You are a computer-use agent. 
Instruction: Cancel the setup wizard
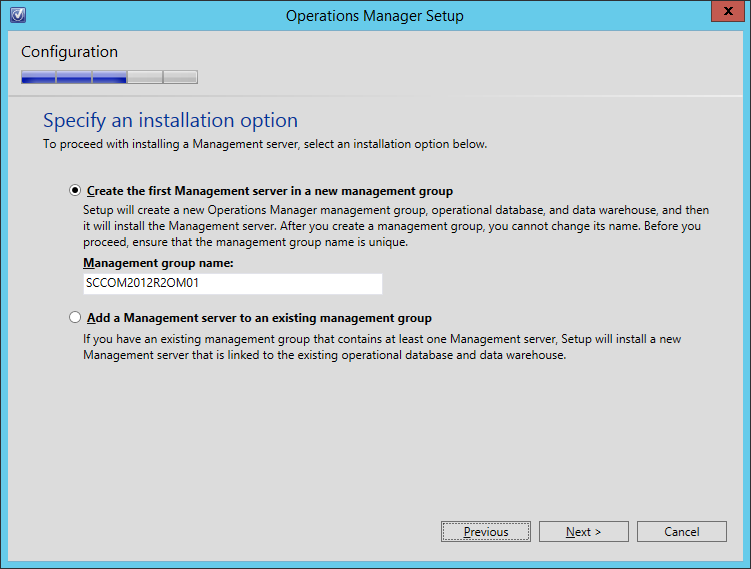coord(681,532)
